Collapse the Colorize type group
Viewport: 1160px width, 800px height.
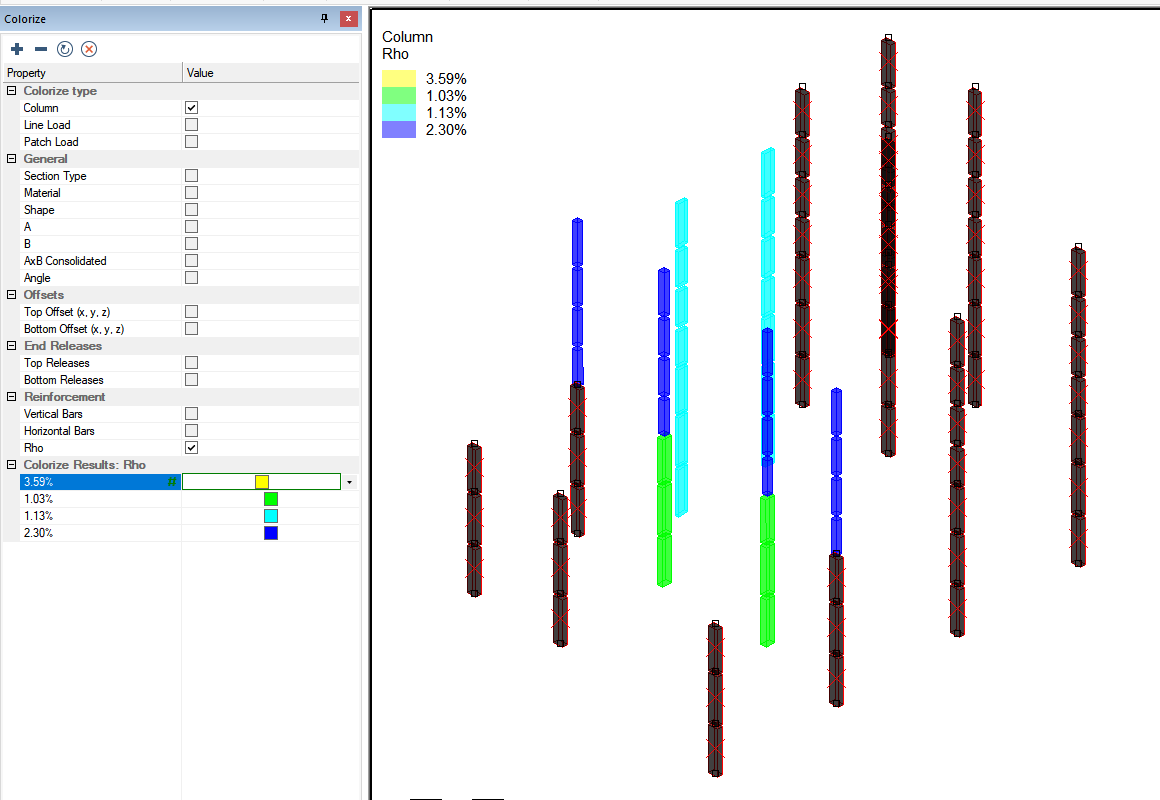coord(12,91)
